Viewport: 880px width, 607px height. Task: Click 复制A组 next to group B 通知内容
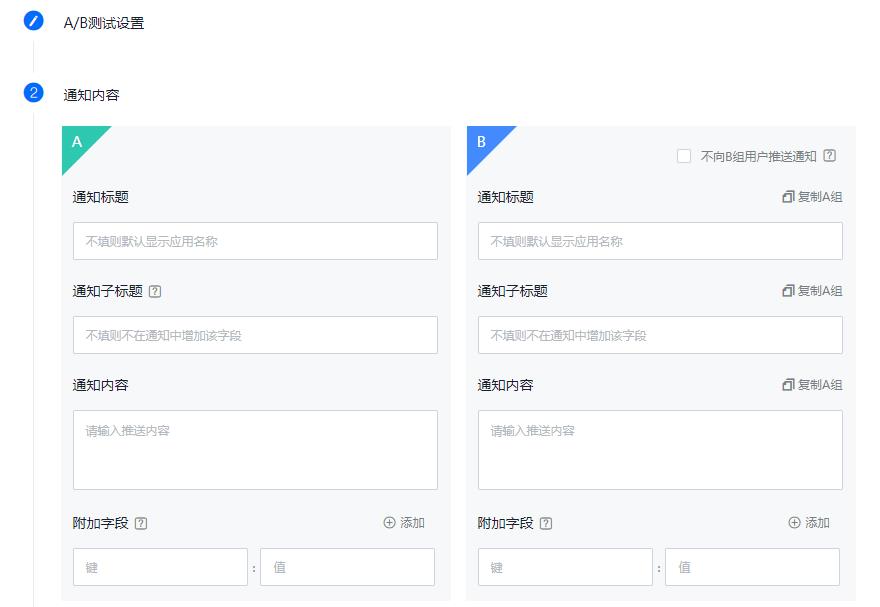(x=812, y=385)
